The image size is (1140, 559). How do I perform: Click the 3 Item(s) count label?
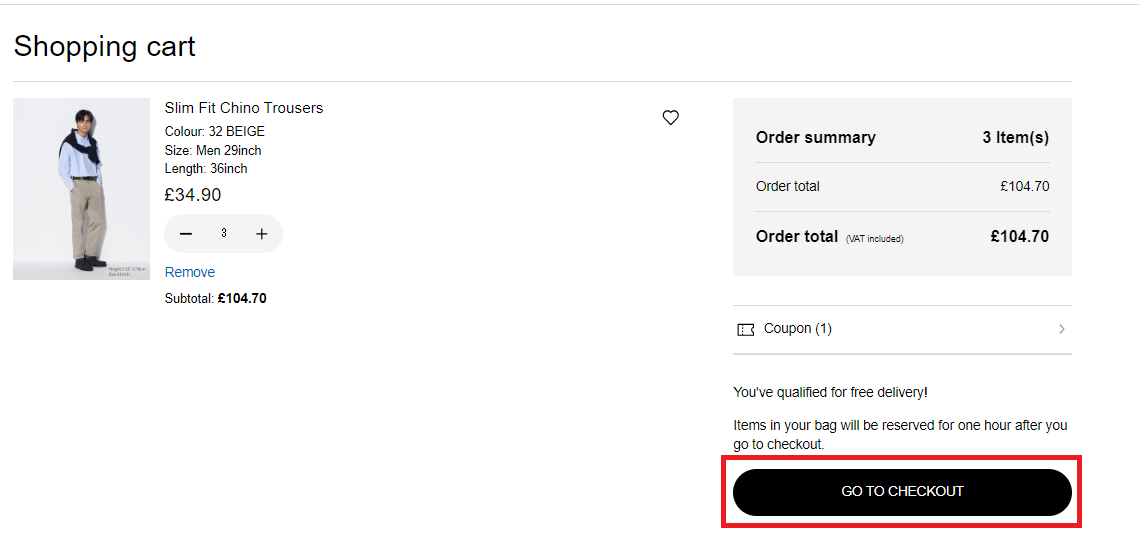1015,137
